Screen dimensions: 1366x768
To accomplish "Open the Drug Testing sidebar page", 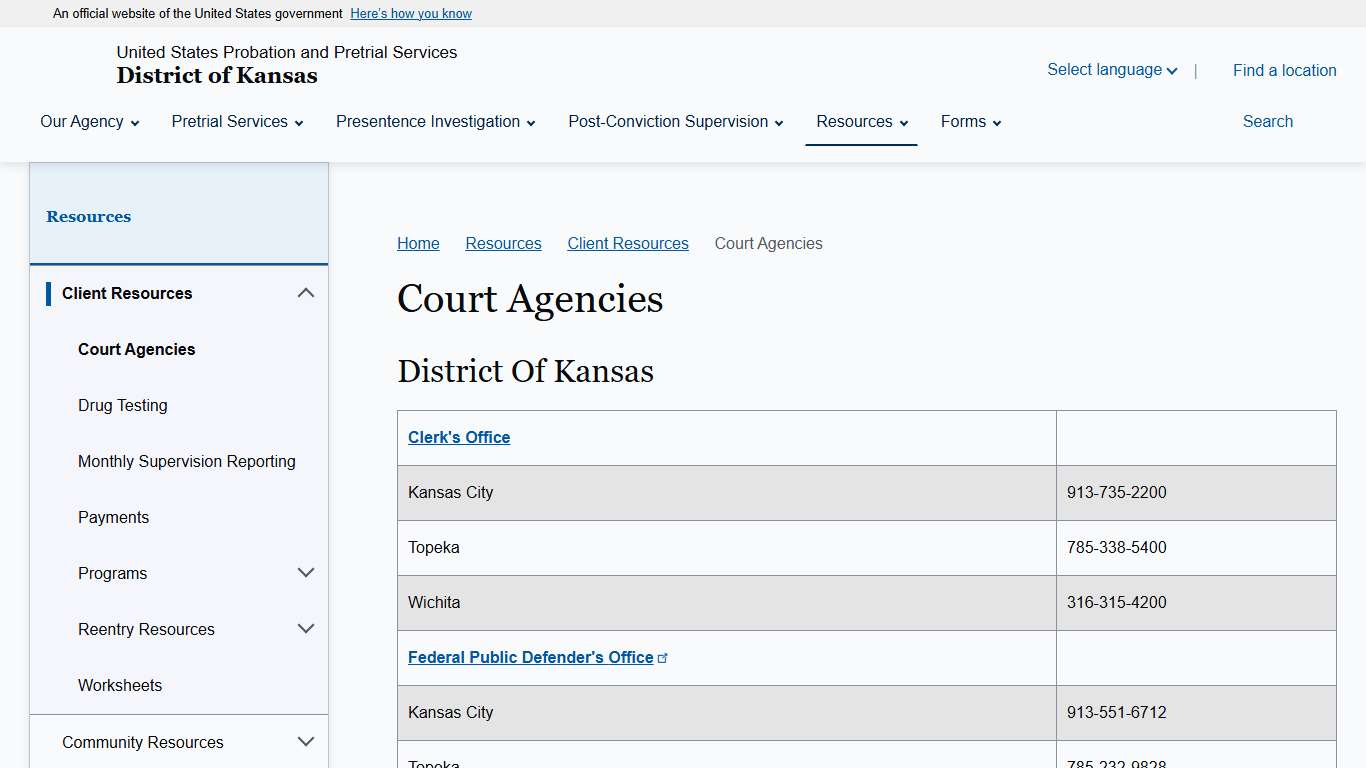I will click(x=122, y=405).
